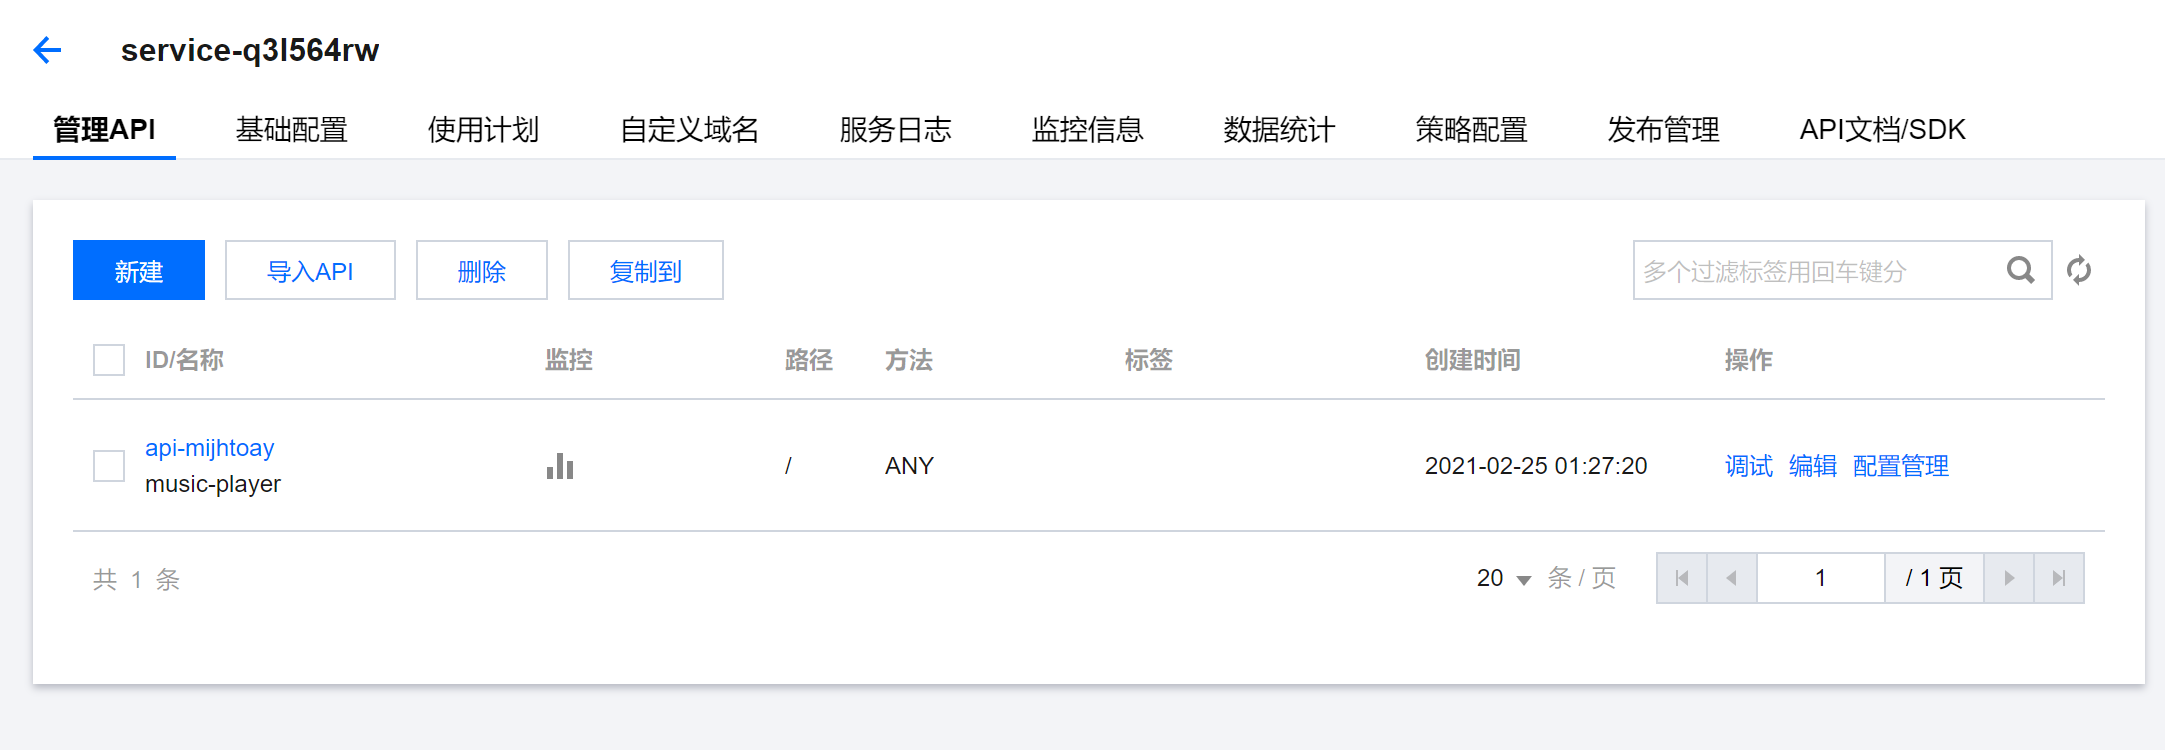Viewport: 2165px width, 750px height.
Task: Go back using the blue arrow
Action: (47, 50)
